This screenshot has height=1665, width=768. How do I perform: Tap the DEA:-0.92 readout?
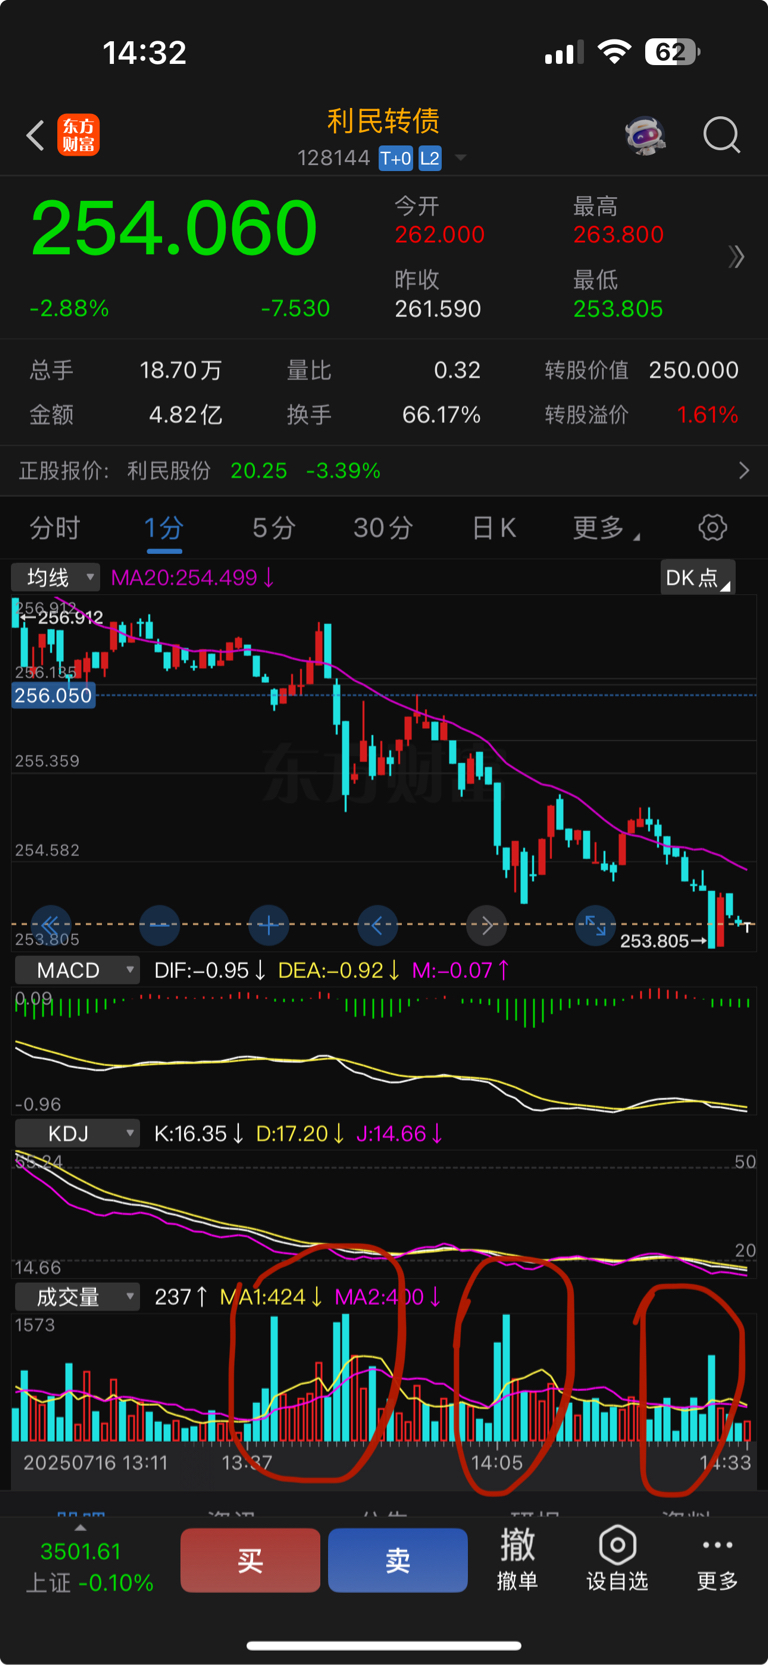pyautogui.click(x=339, y=970)
